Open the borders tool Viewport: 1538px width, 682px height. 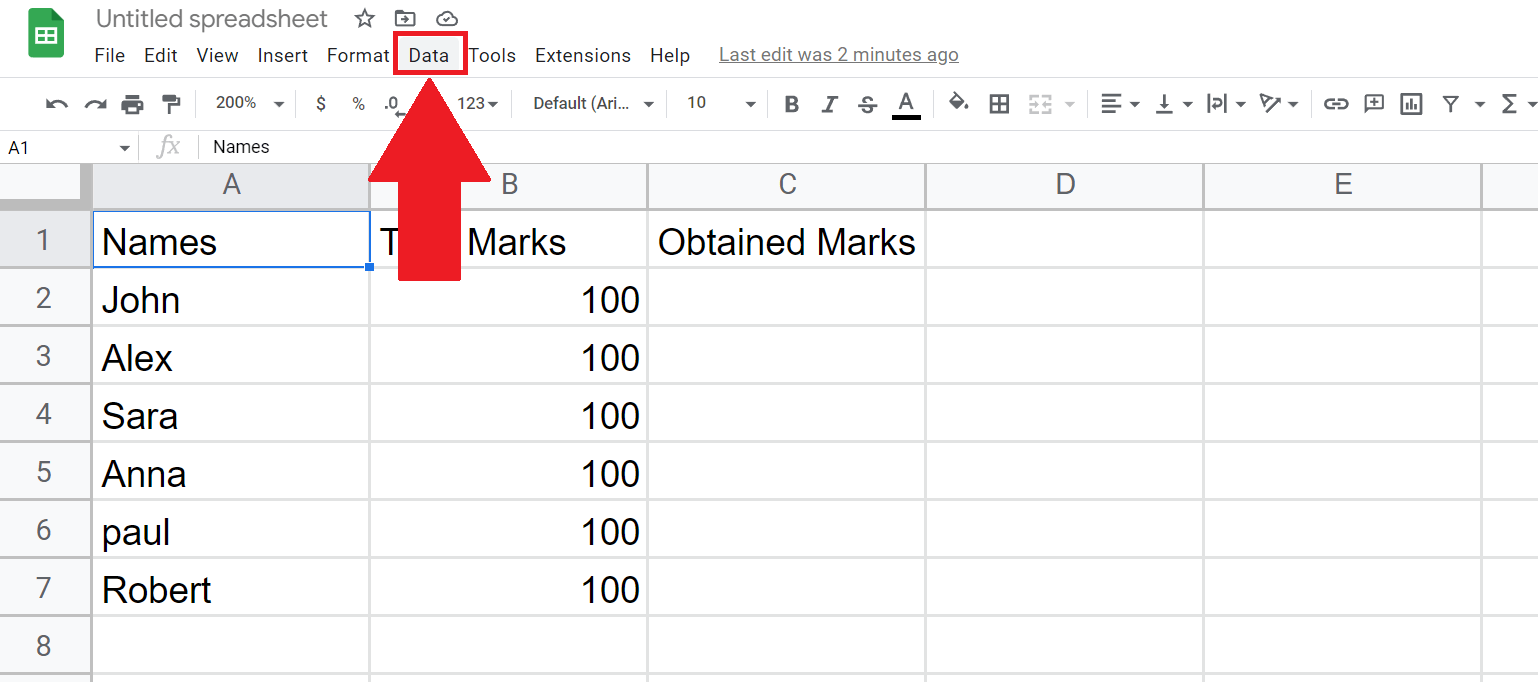point(999,103)
